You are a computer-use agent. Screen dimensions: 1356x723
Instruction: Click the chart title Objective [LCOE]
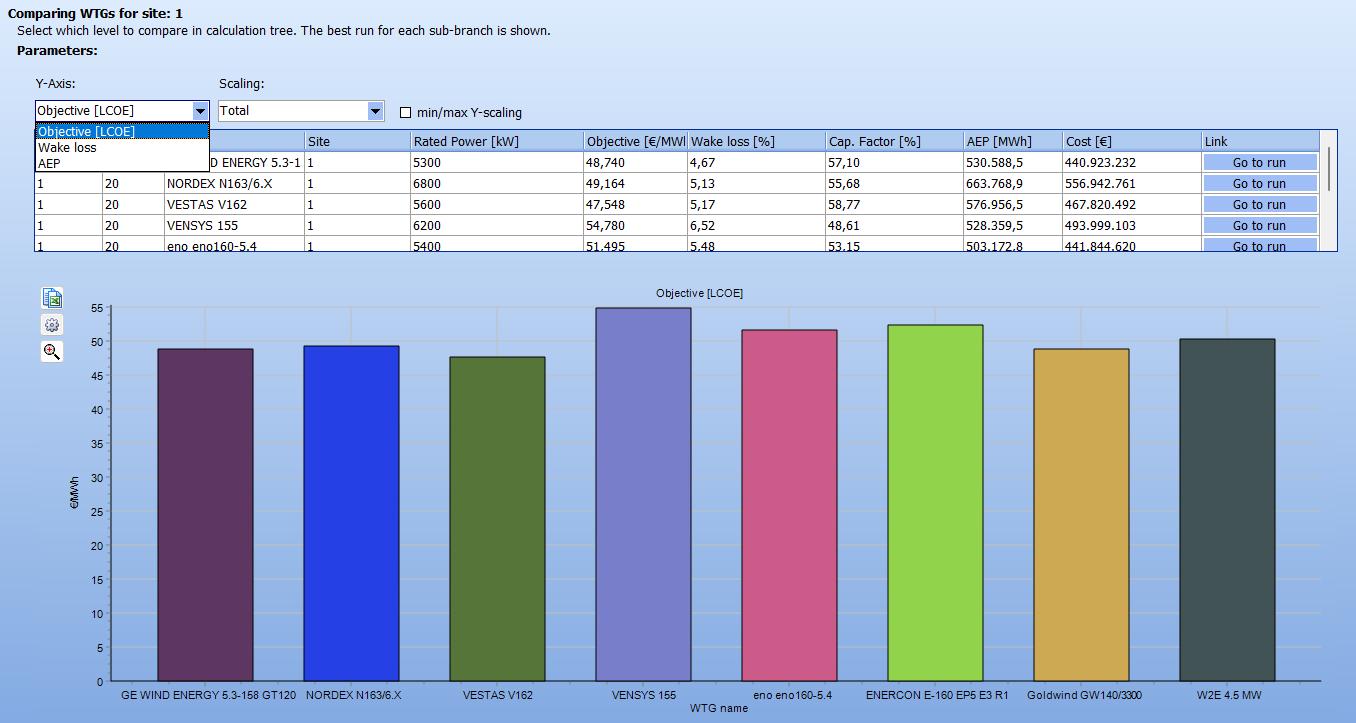[x=699, y=293]
